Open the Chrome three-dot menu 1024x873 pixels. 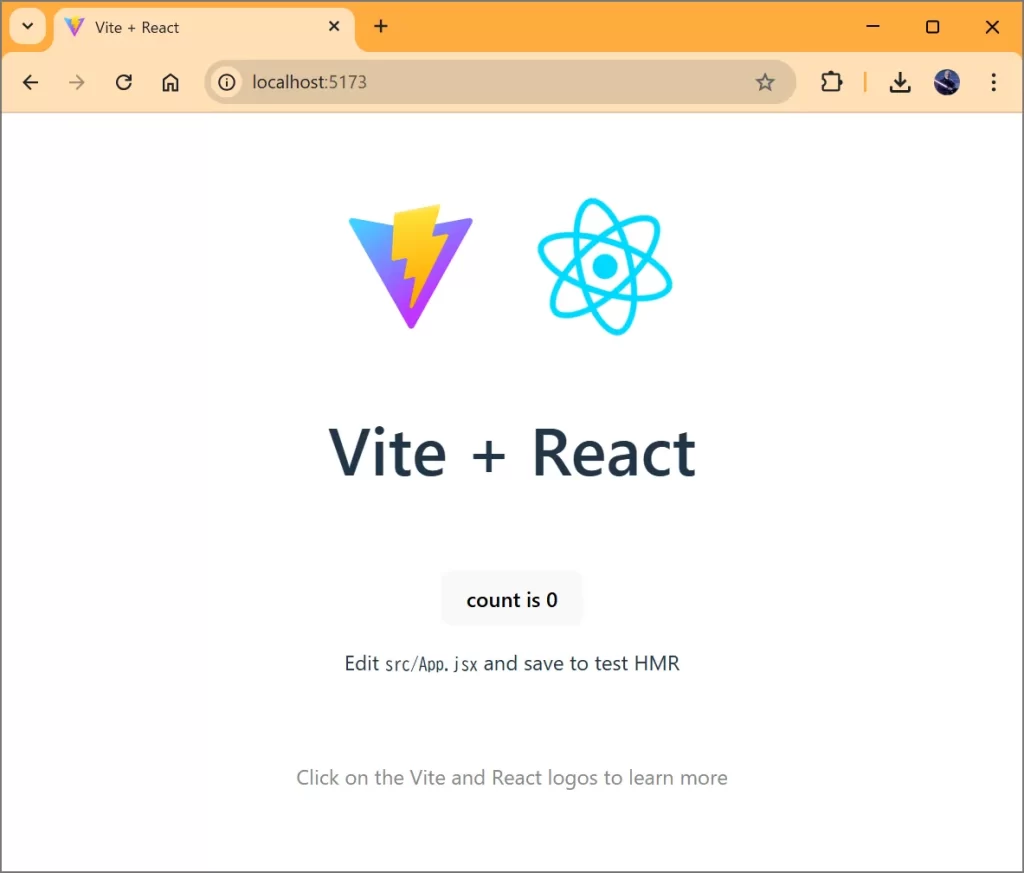[993, 82]
